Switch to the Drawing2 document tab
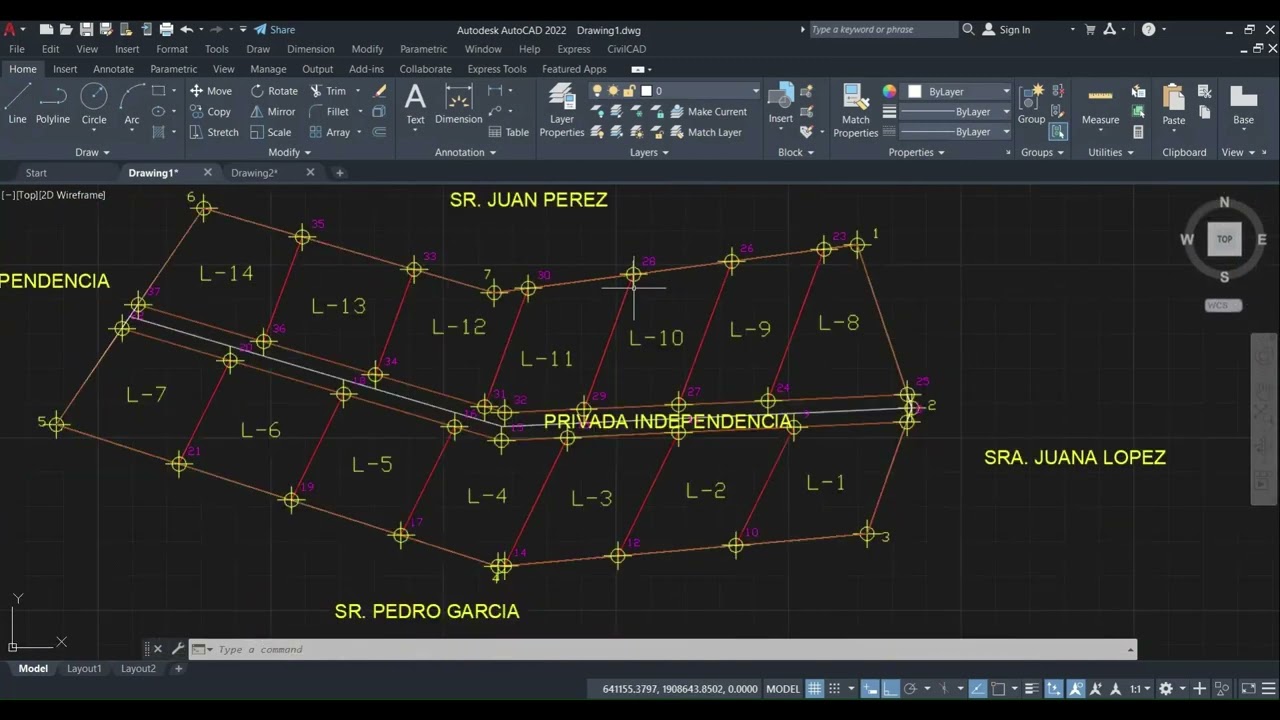This screenshot has height=720, width=1280. click(x=254, y=173)
